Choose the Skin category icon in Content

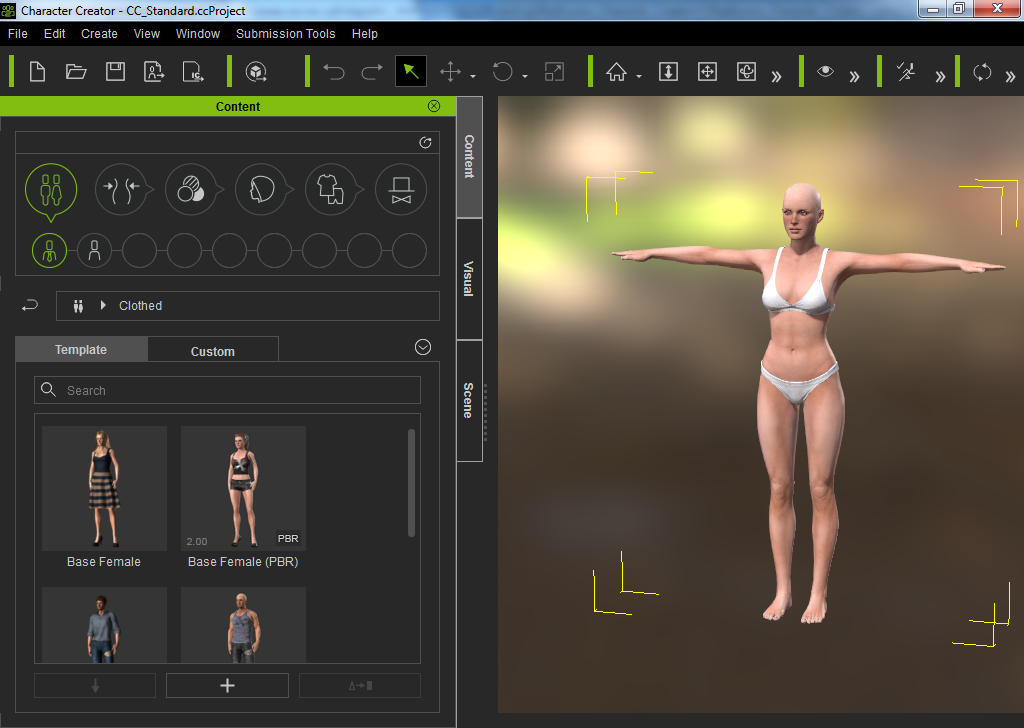pyautogui.click(x=190, y=189)
